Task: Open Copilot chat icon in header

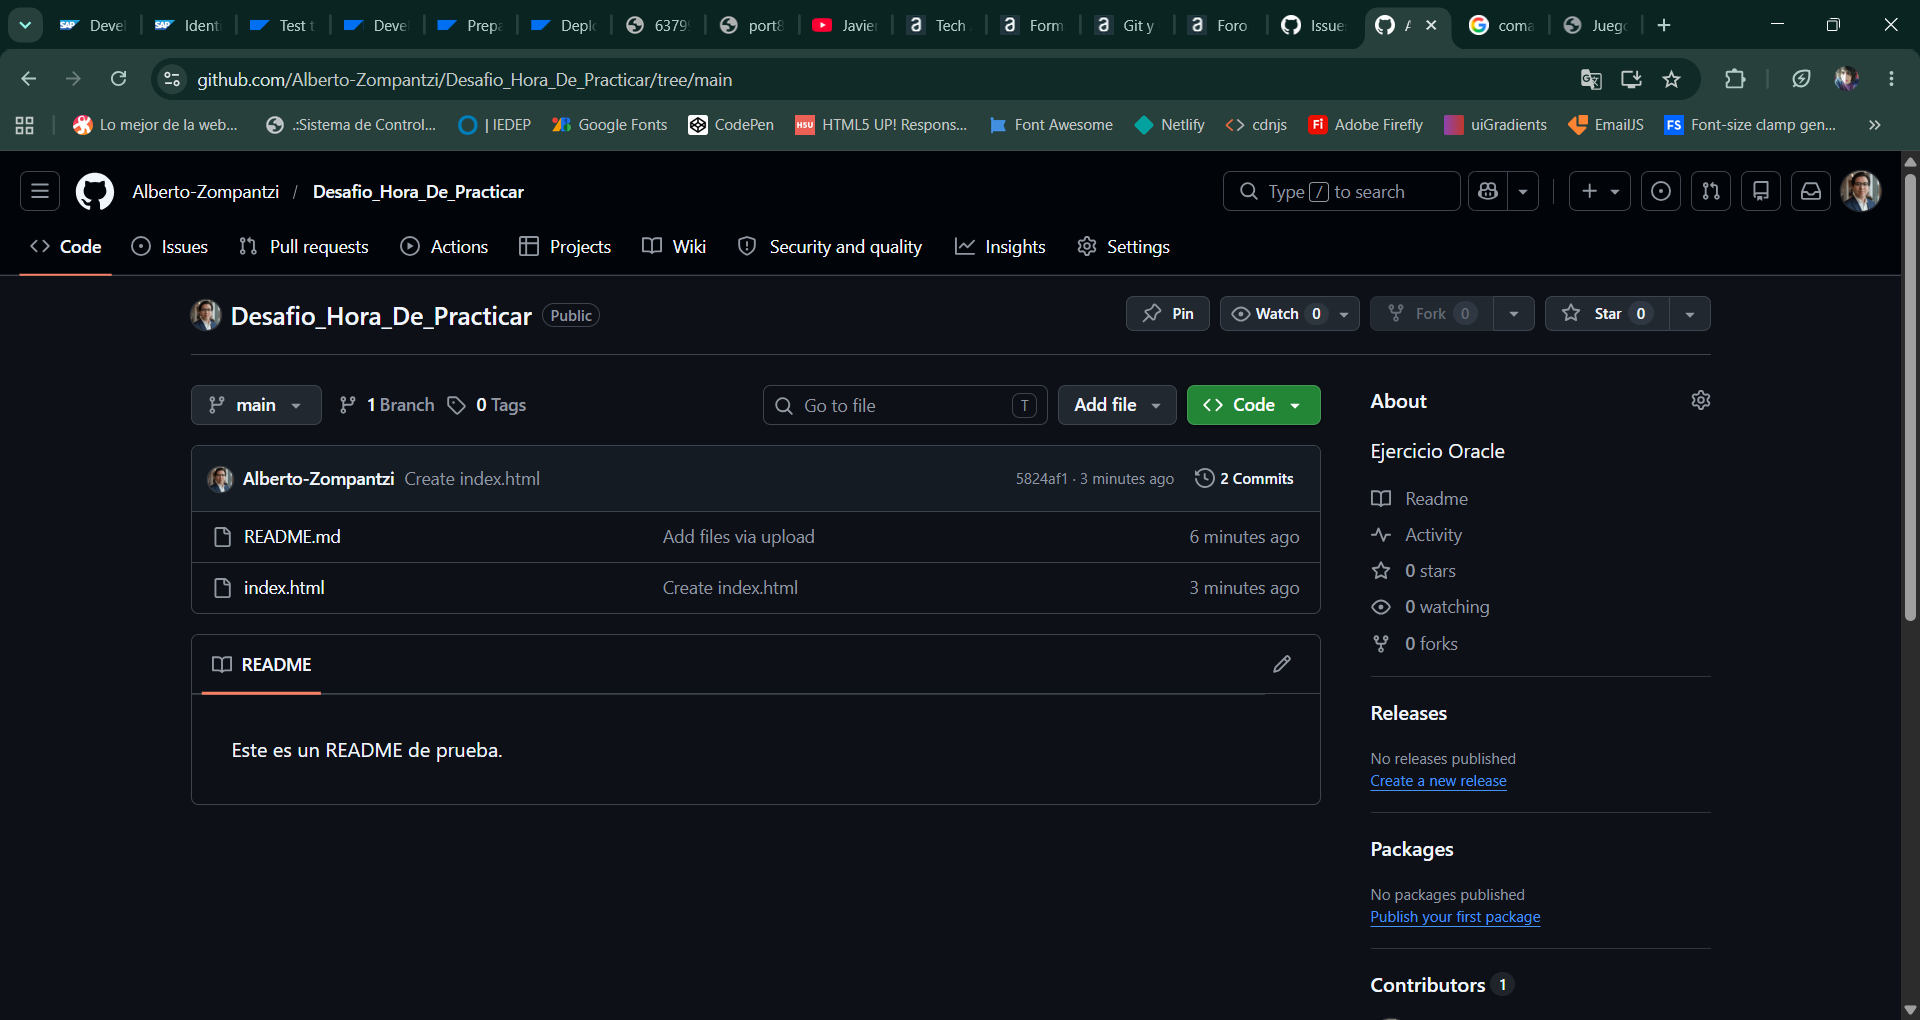Action: tap(1488, 191)
